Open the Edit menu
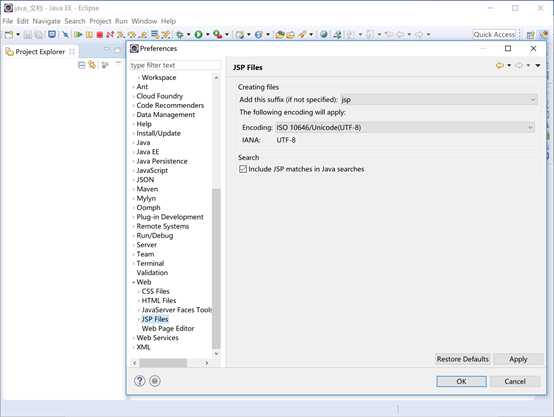554x417 pixels. pyautogui.click(x=23, y=21)
